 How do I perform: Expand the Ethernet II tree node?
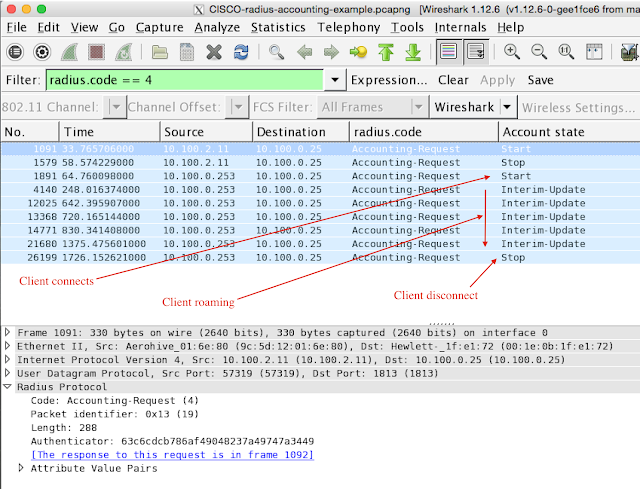(x=8, y=346)
